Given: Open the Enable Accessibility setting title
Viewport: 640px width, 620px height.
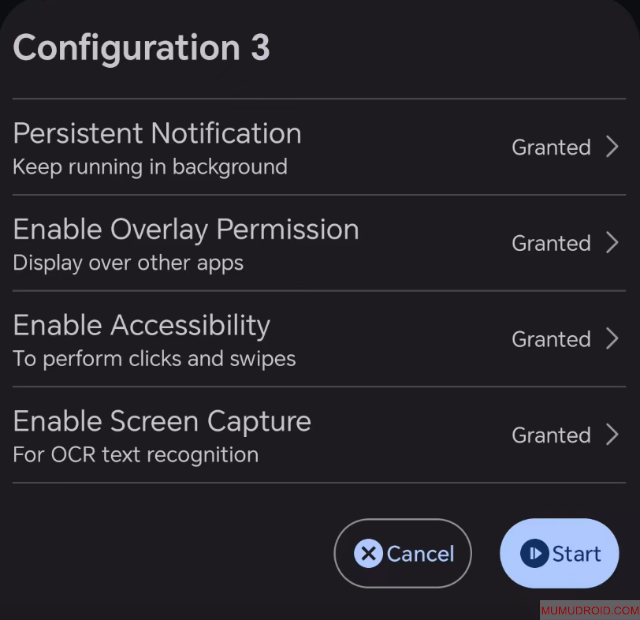Looking at the screenshot, I should (141, 325).
